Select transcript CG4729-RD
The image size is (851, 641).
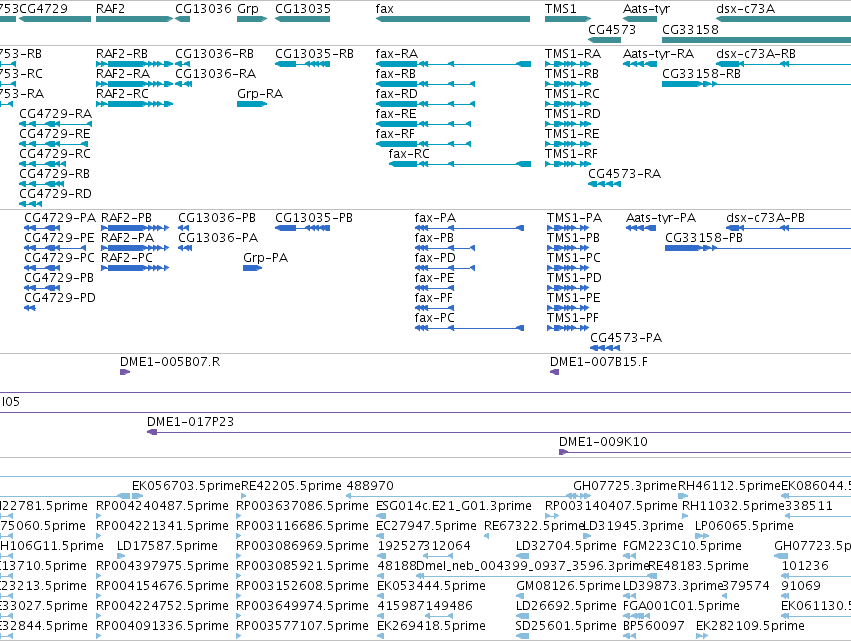30,204
